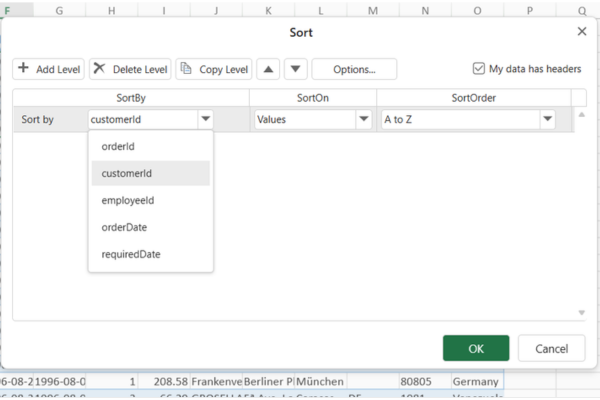Select orderId from the column list
Viewport: 600px width, 400px height.
click(x=151, y=146)
